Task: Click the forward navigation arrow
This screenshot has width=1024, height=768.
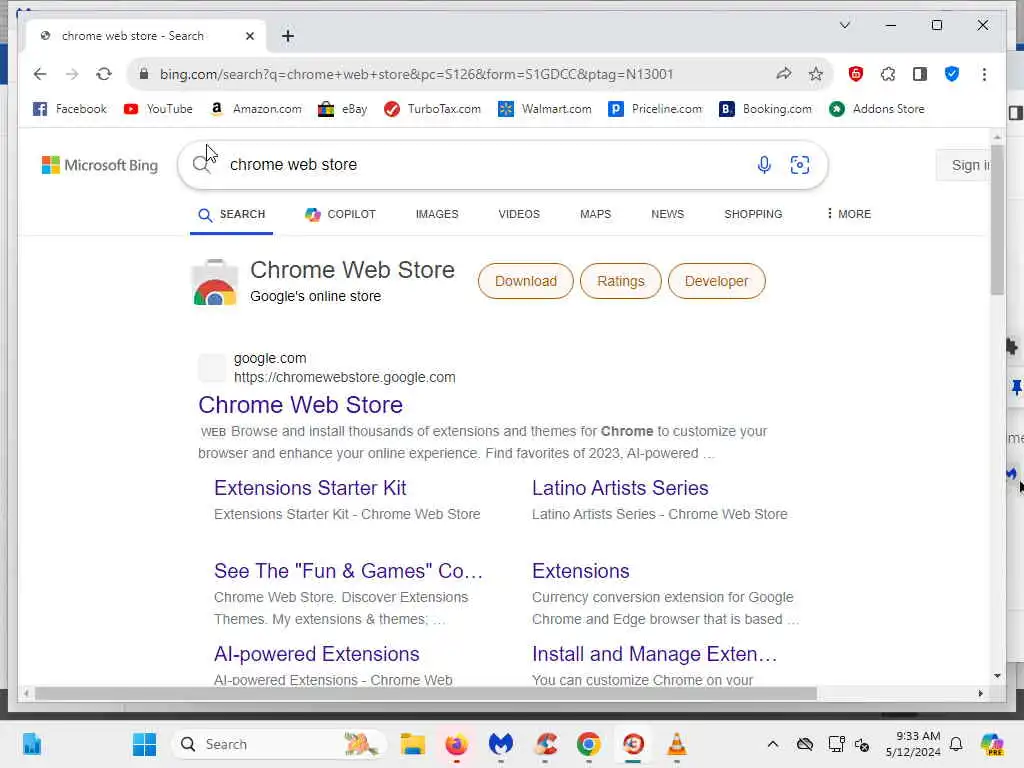Action: pos(72,74)
